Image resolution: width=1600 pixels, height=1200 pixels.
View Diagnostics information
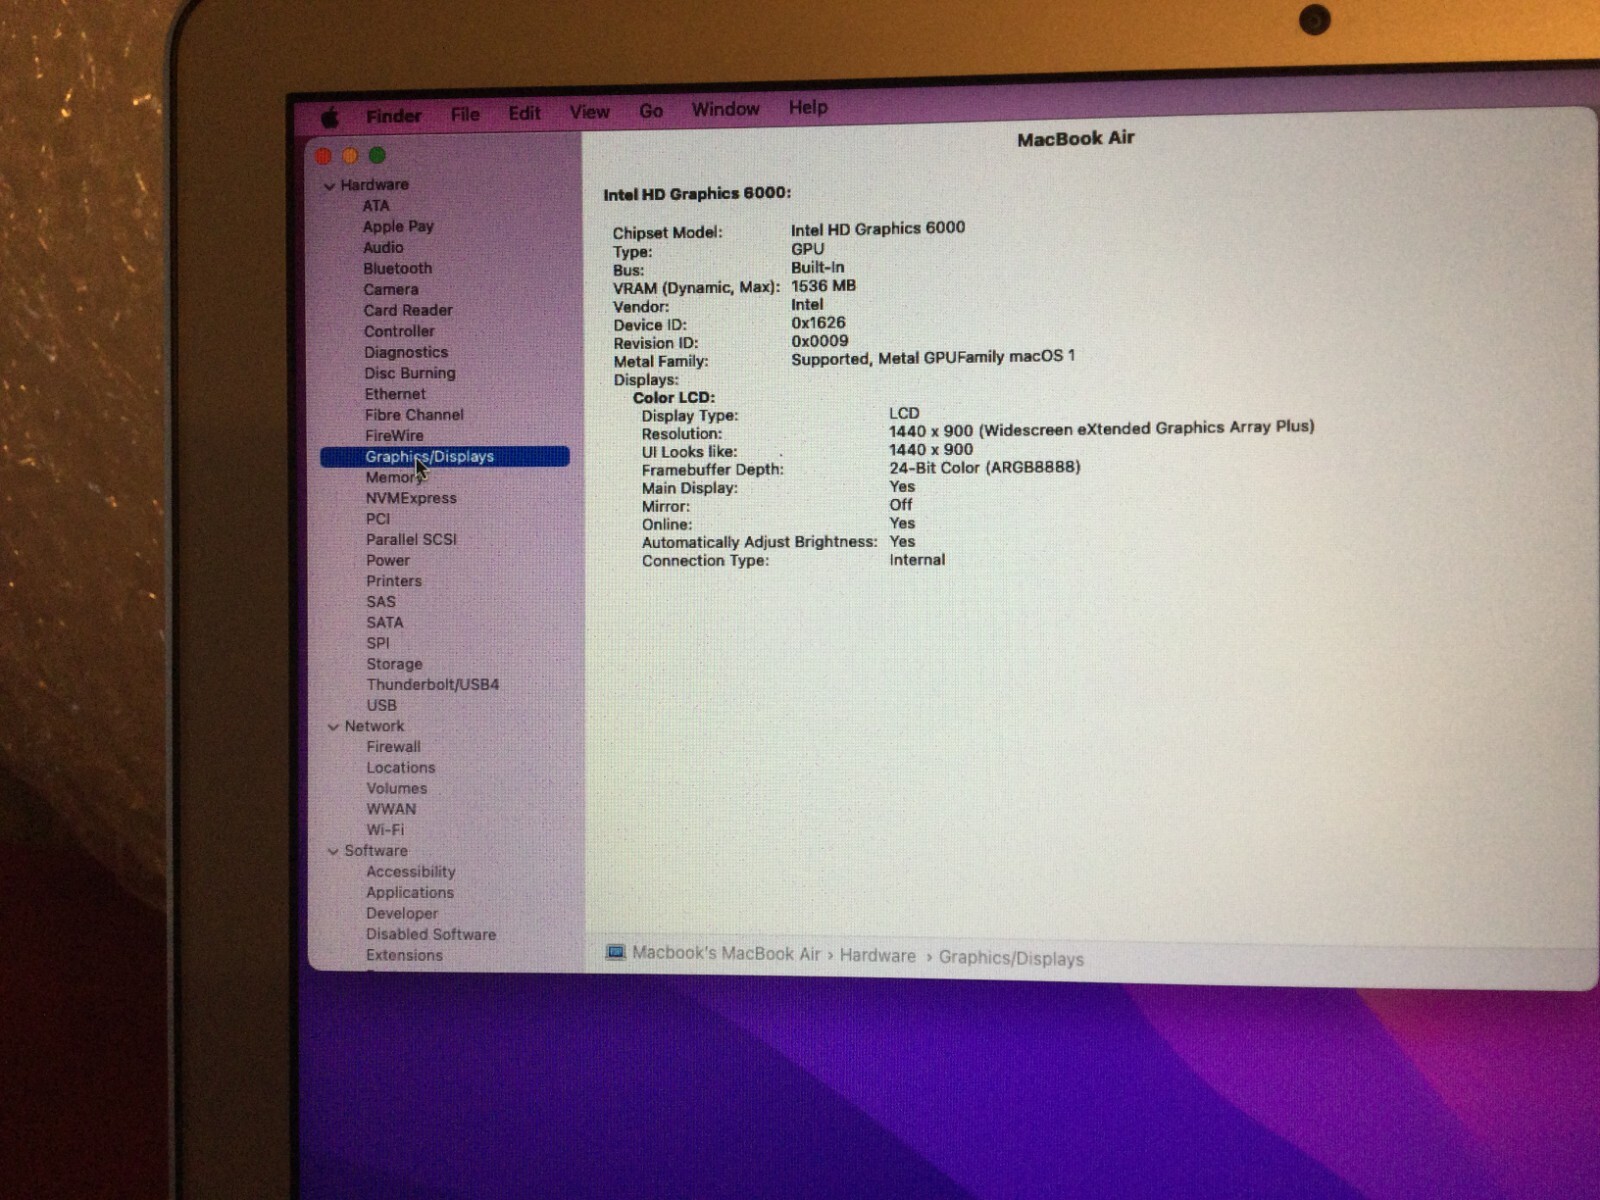click(406, 353)
